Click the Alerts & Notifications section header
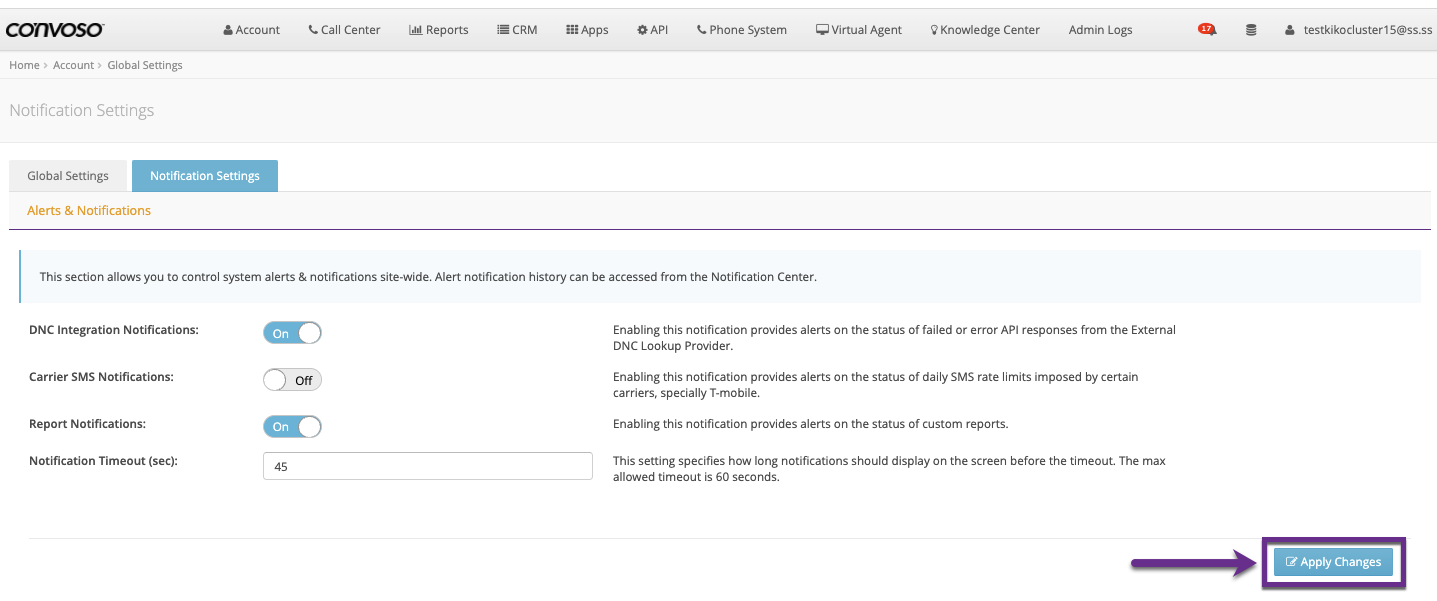This screenshot has width=1437, height=601. tap(89, 210)
